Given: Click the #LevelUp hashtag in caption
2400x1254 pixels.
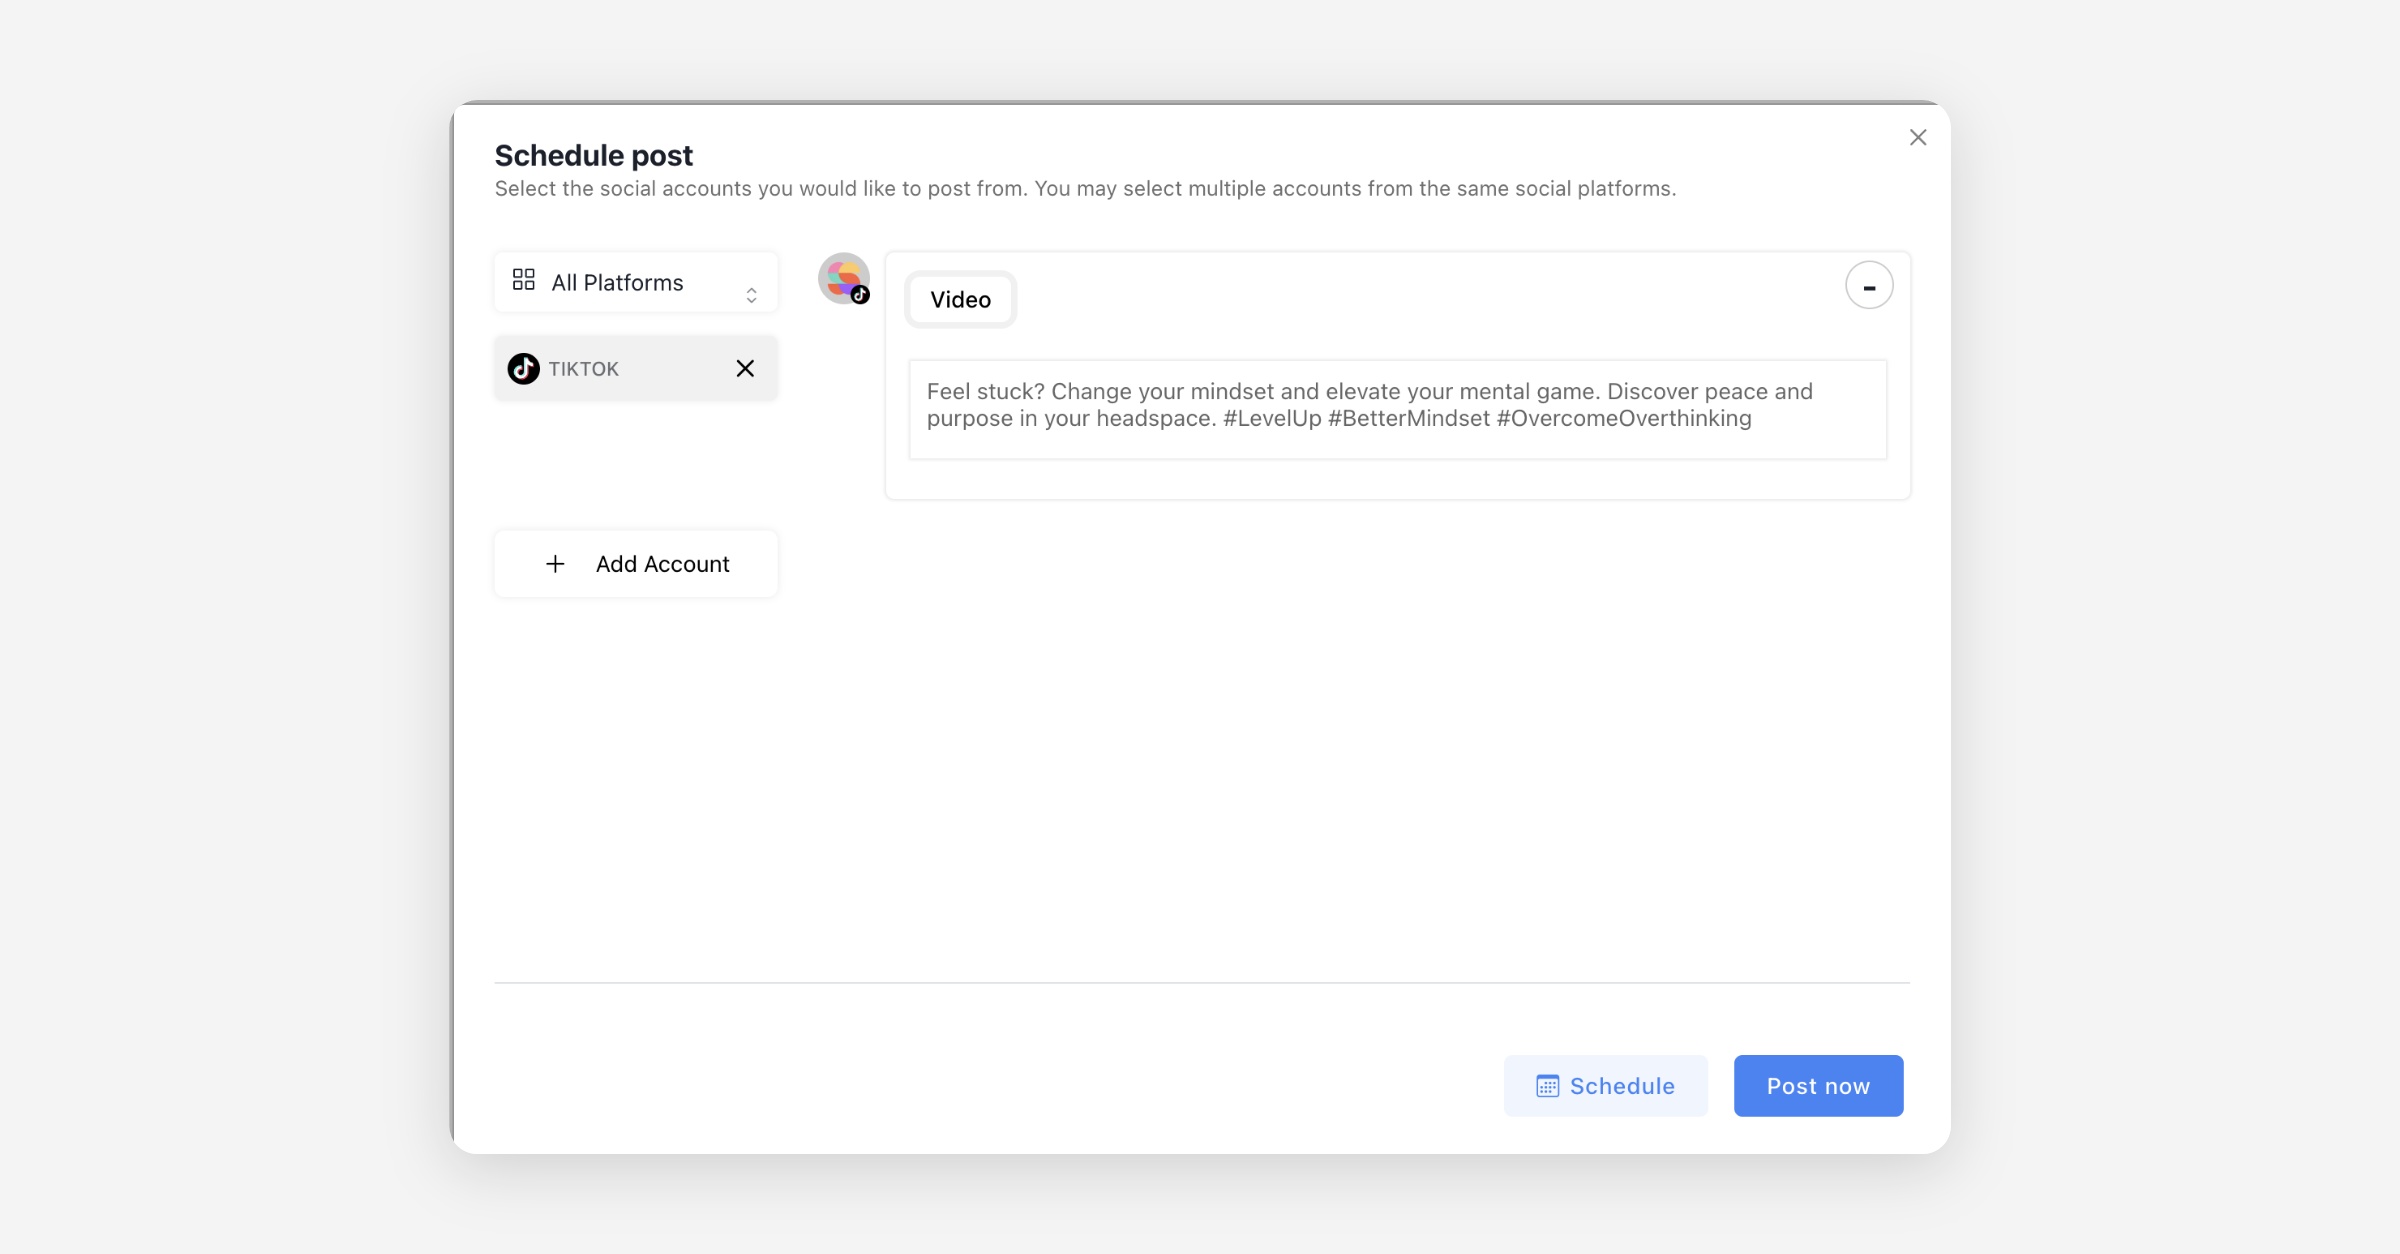Looking at the screenshot, I should [1271, 419].
